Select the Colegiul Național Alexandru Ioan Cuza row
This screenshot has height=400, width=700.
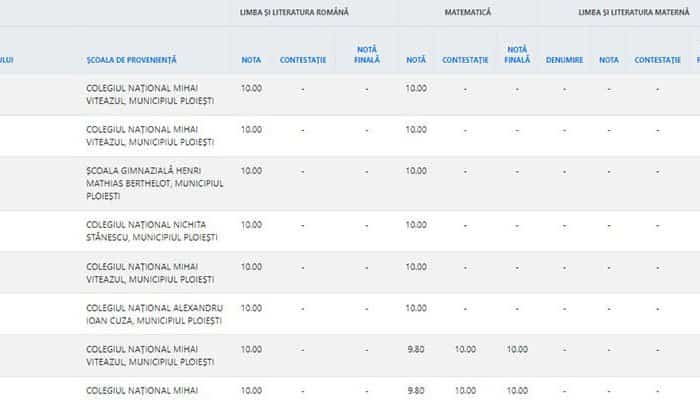pos(155,314)
